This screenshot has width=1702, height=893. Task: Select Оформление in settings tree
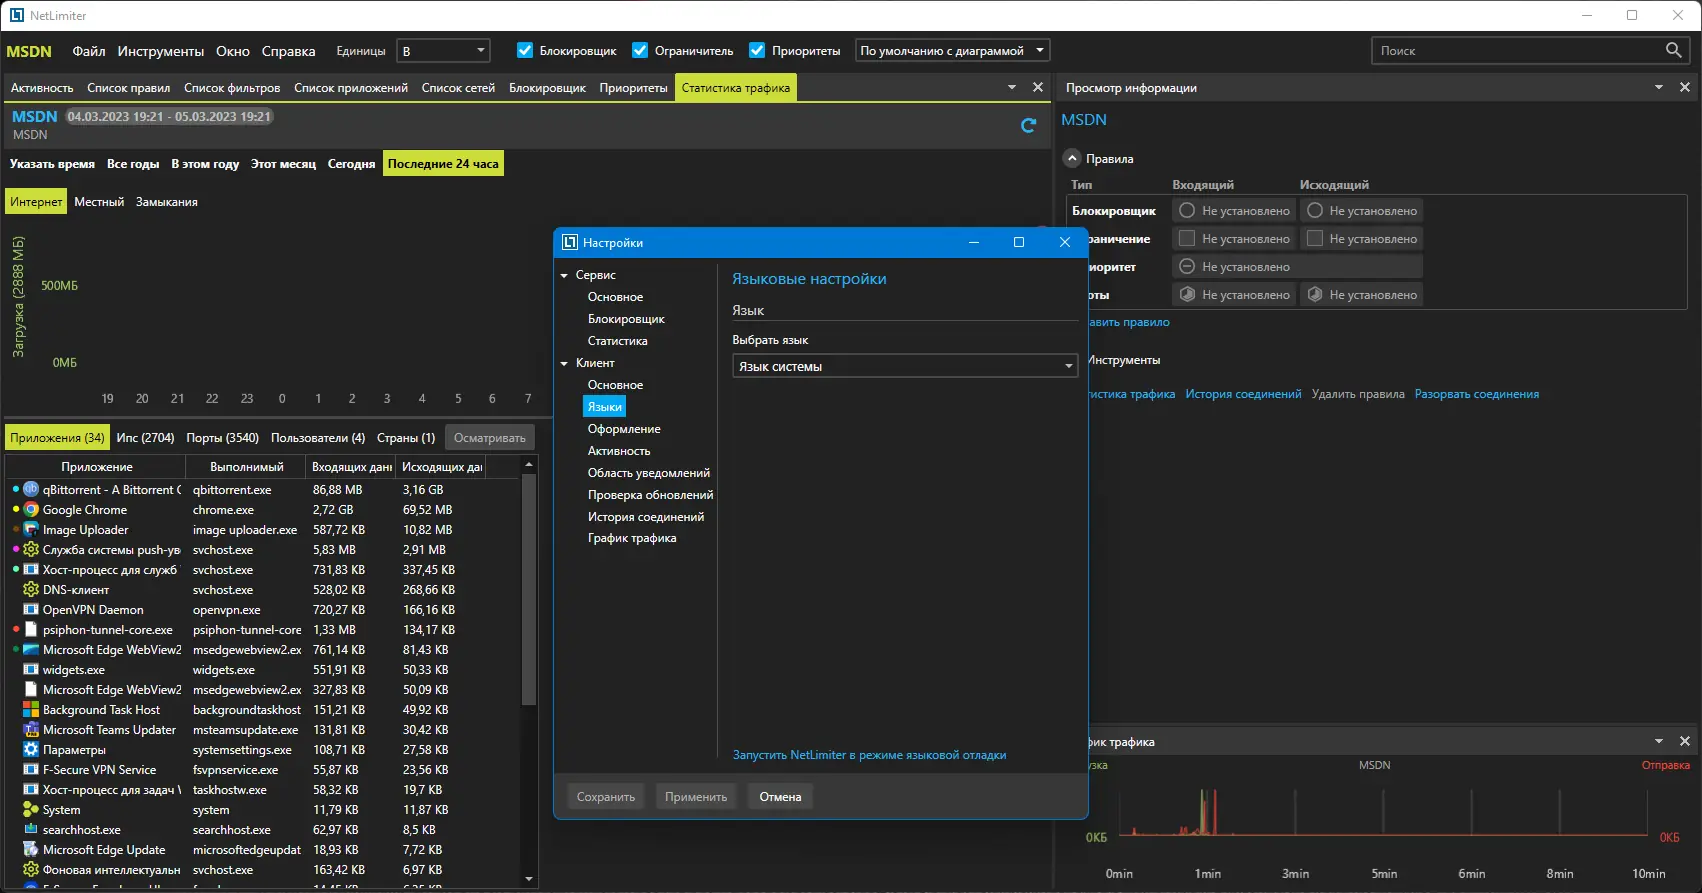click(624, 429)
